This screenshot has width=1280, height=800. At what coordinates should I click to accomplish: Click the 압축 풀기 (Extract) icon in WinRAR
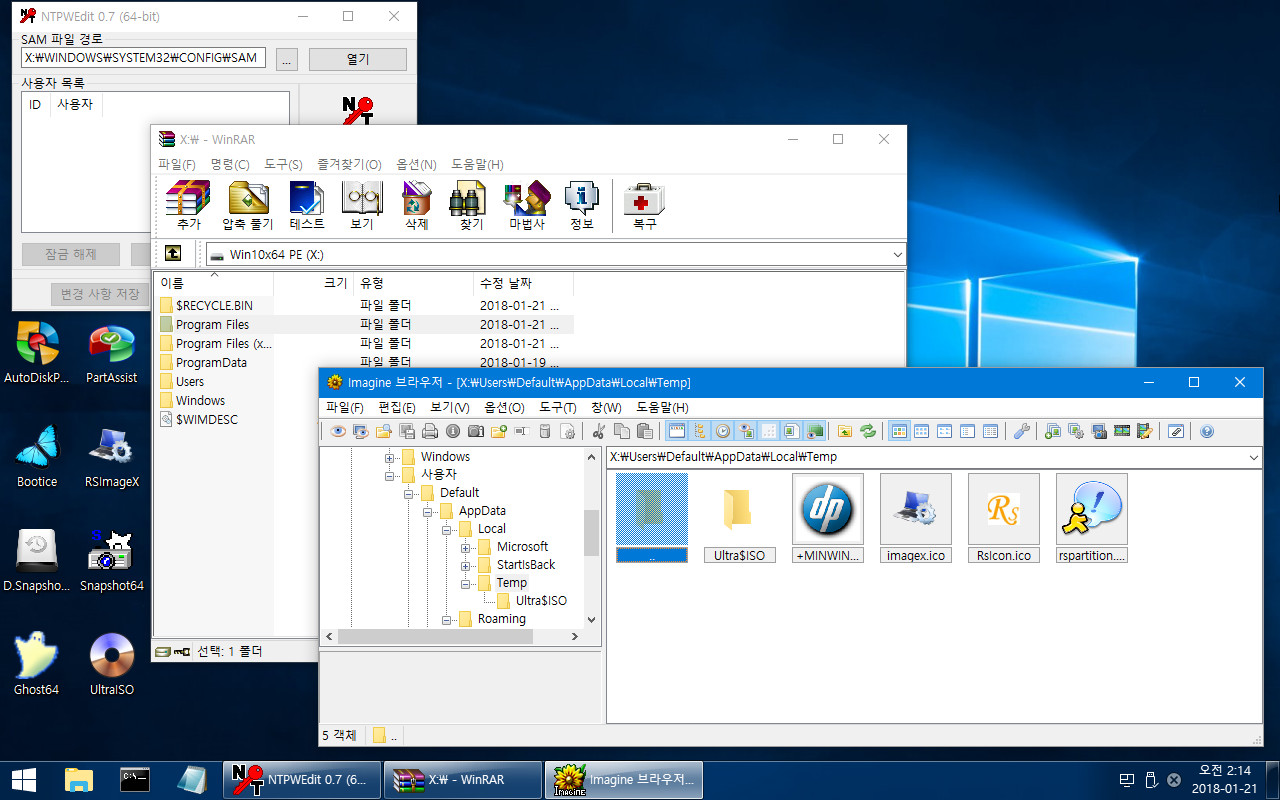(x=247, y=205)
